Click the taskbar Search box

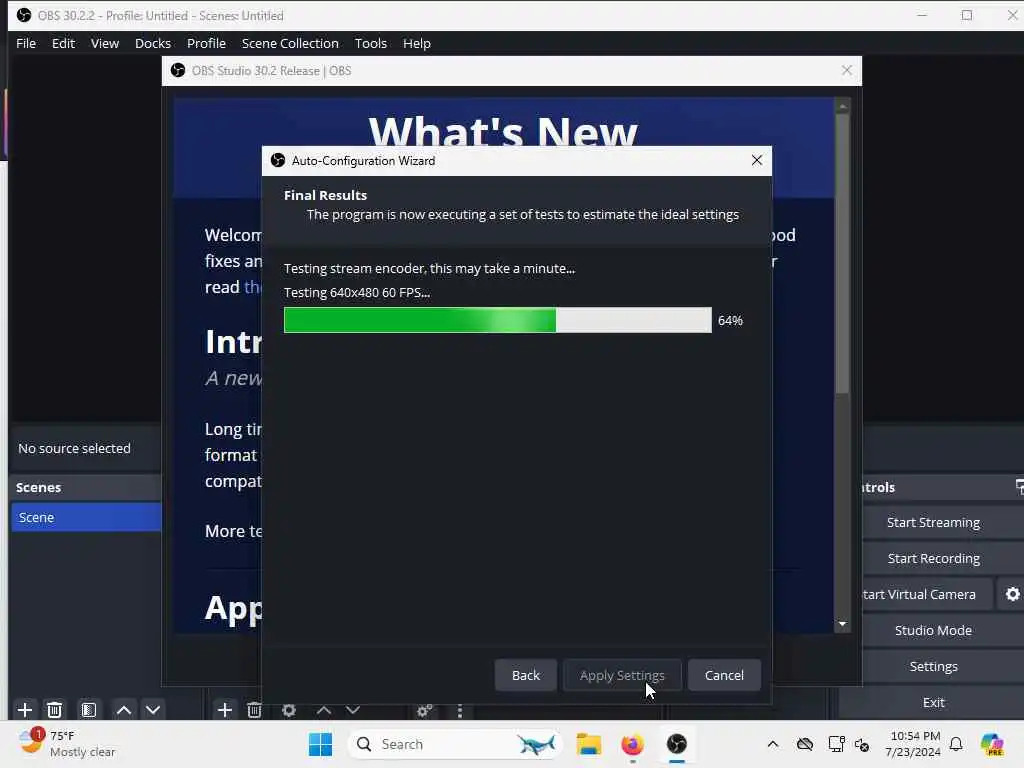coord(455,744)
